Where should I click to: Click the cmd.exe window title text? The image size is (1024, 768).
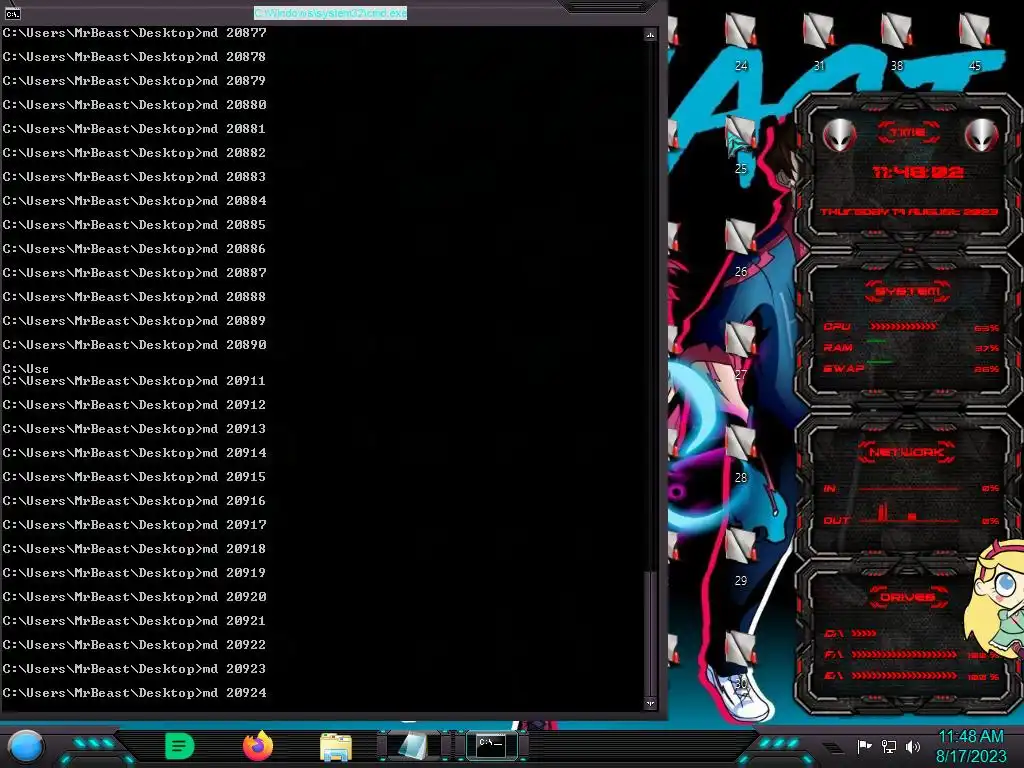tap(330, 12)
